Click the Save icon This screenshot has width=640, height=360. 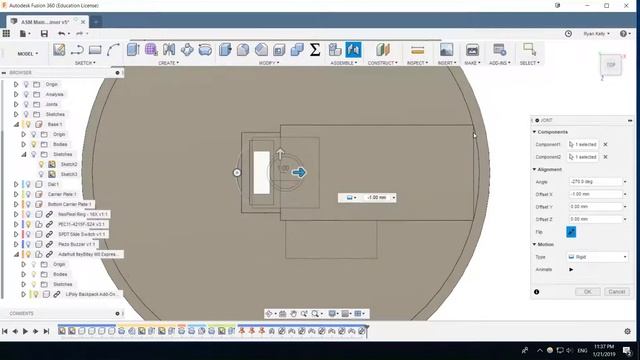point(44,33)
